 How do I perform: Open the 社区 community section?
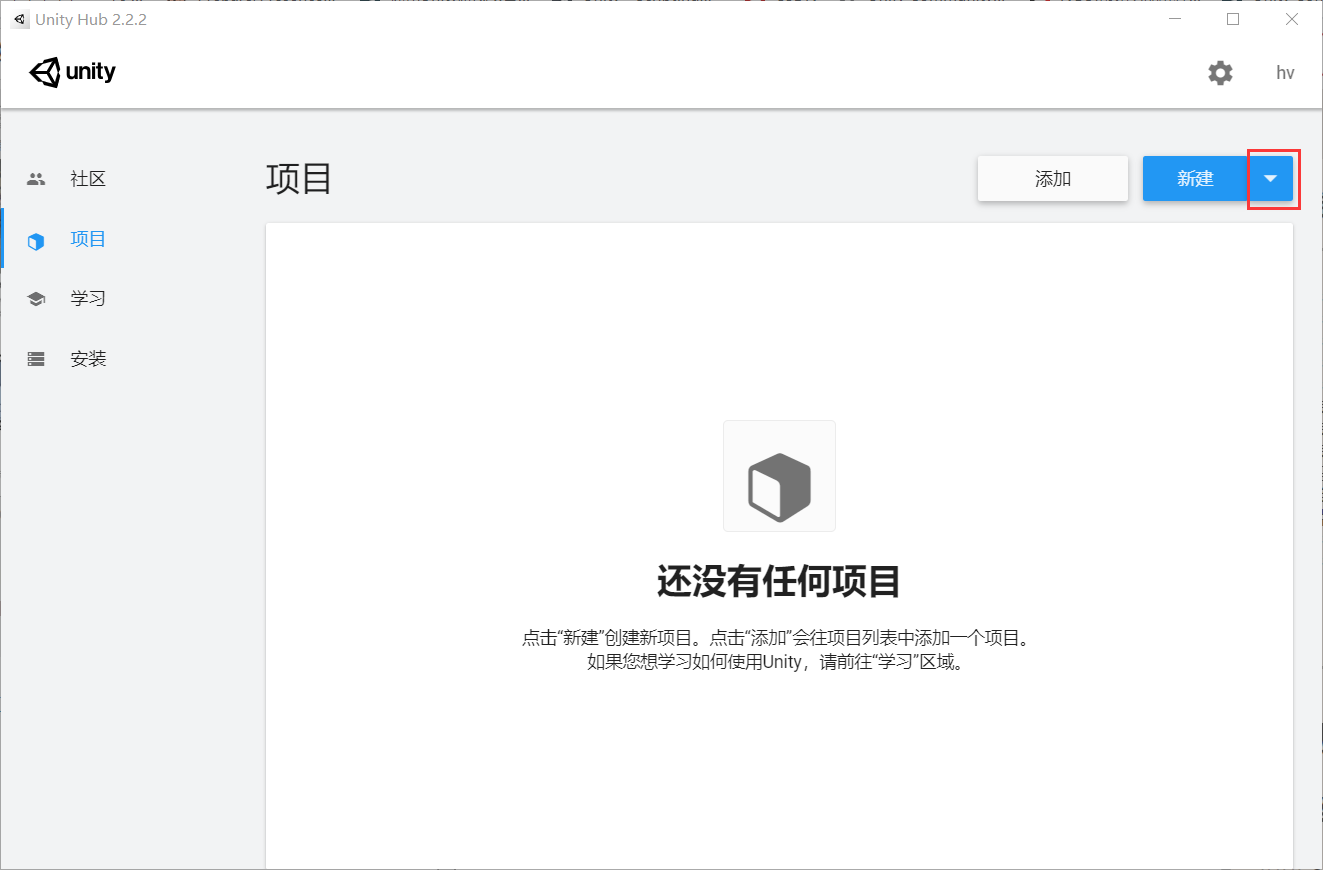(x=88, y=177)
